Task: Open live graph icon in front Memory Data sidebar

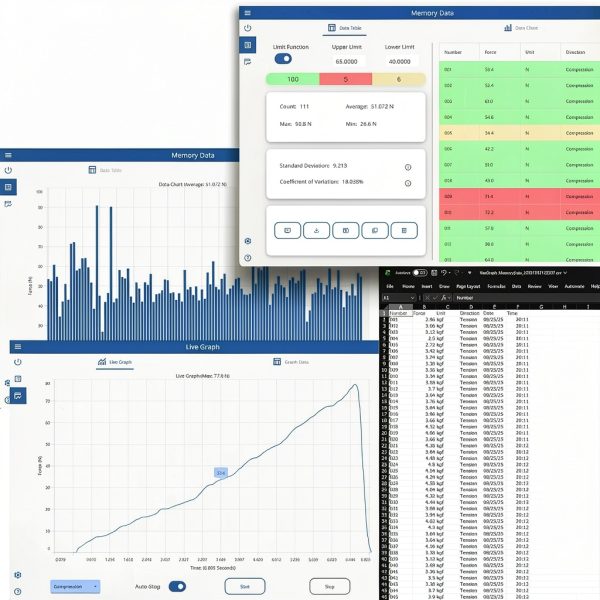Action: [x=248, y=62]
